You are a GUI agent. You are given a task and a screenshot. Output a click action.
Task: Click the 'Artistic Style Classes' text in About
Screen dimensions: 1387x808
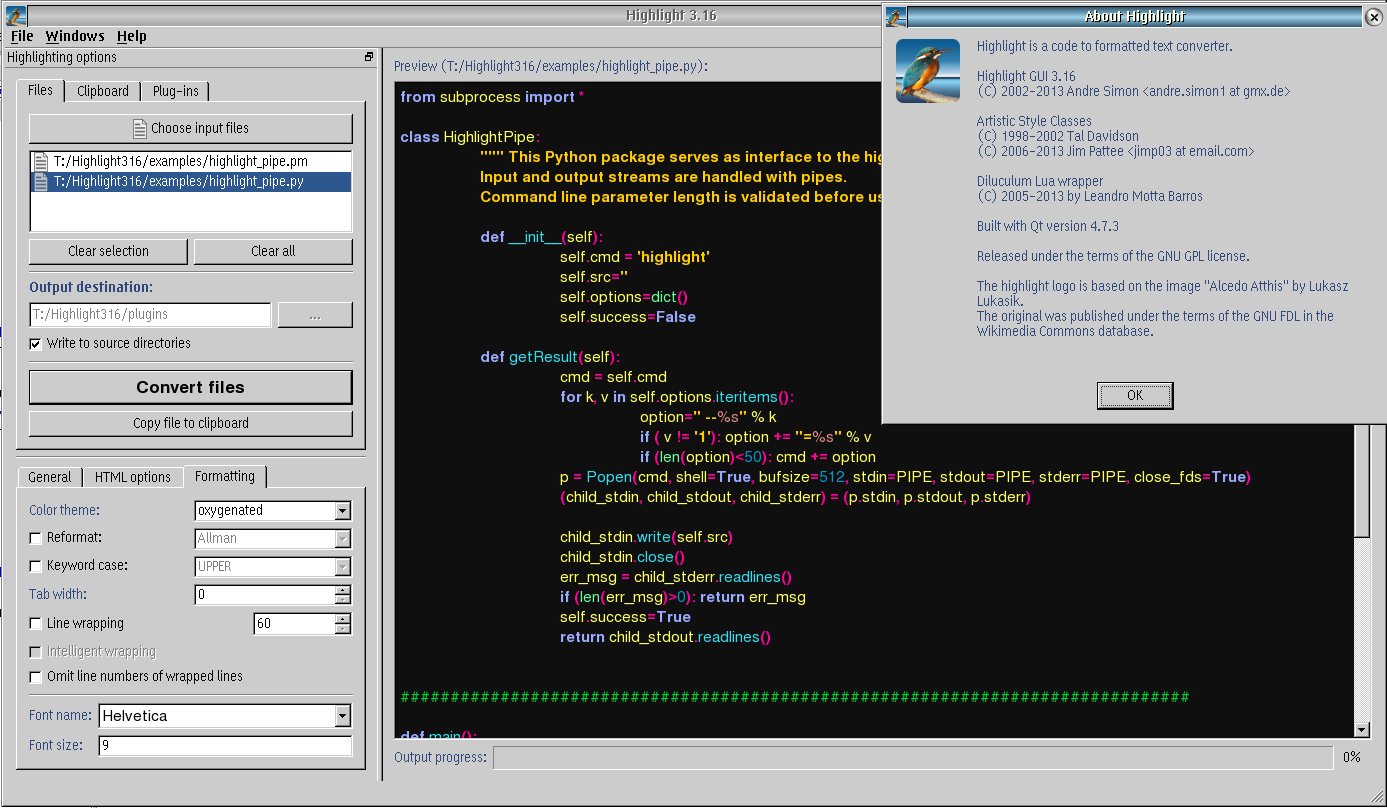click(1034, 121)
